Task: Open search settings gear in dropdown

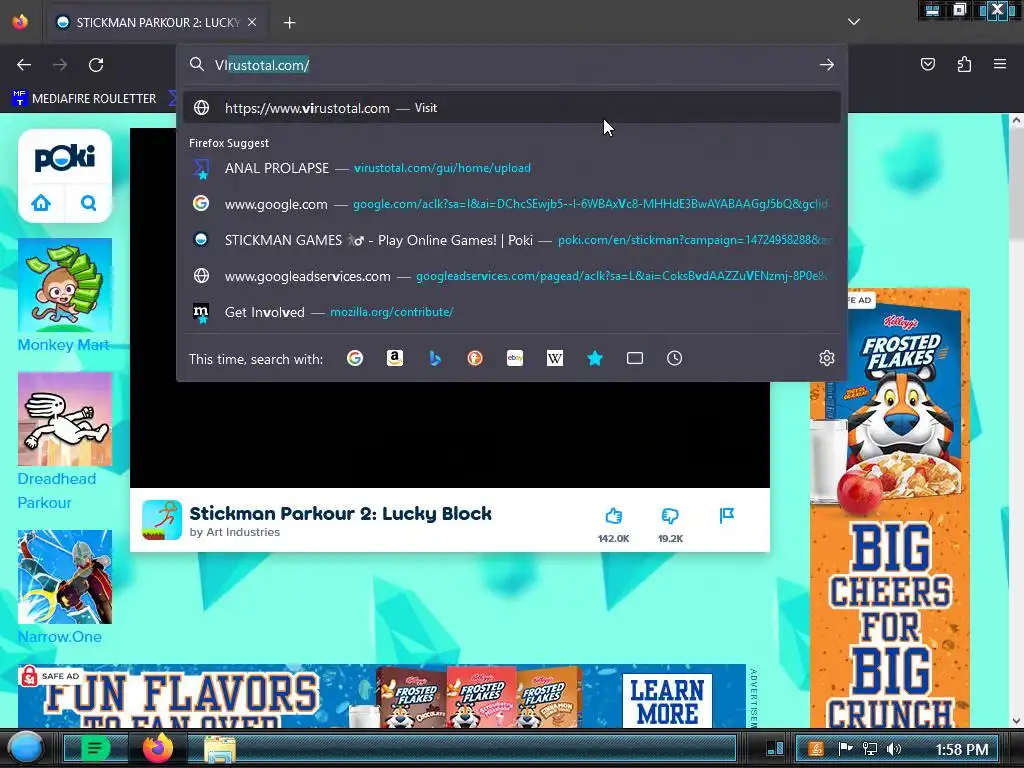Action: pyautogui.click(x=827, y=358)
